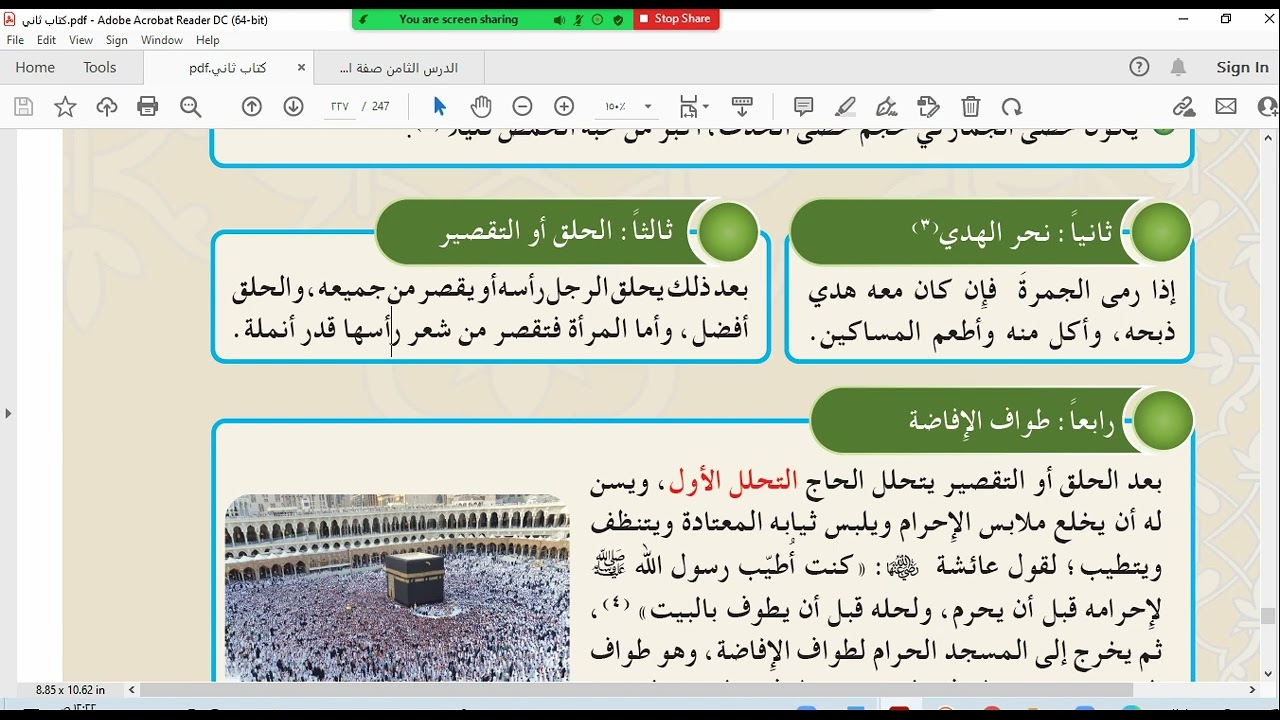Upload file to Adobe cloud
The height and width of the screenshot is (720, 1280).
pyautogui.click(x=107, y=107)
